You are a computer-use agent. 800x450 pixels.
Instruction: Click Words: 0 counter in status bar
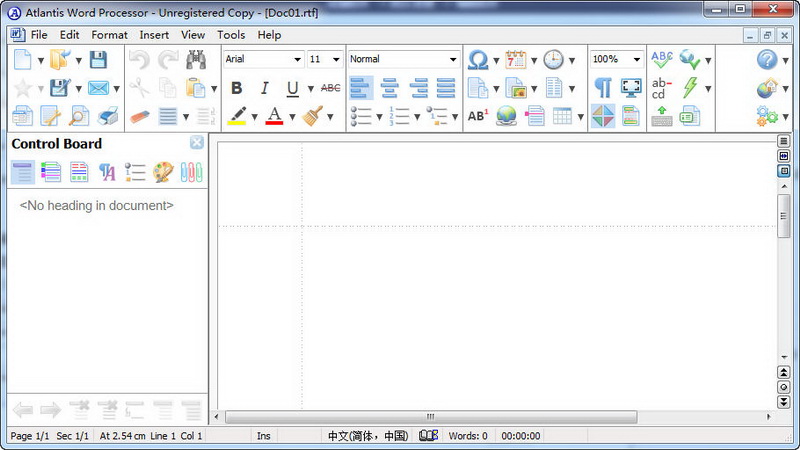(468, 436)
